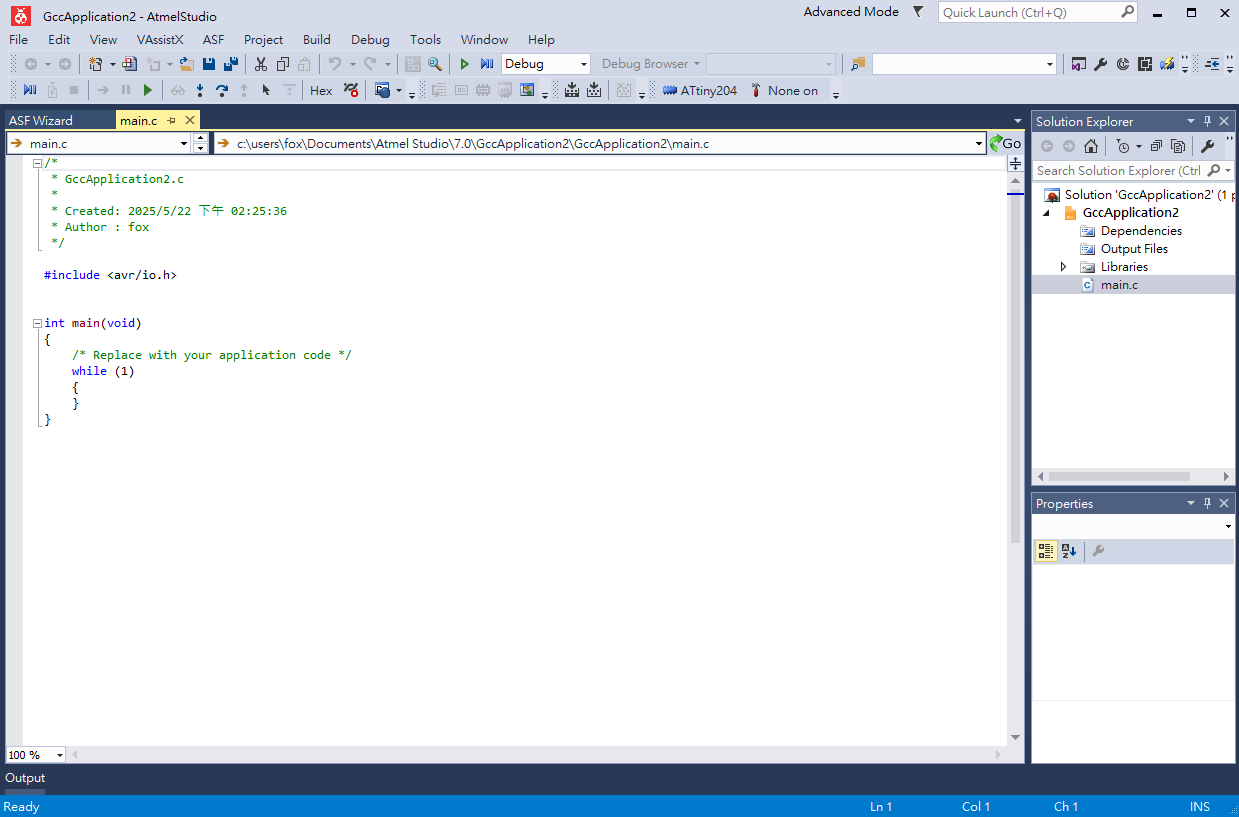Viewport: 1239px width, 817px height.
Task: Click the feedback filter icon near Advanced Mode
Action: click(919, 12)
